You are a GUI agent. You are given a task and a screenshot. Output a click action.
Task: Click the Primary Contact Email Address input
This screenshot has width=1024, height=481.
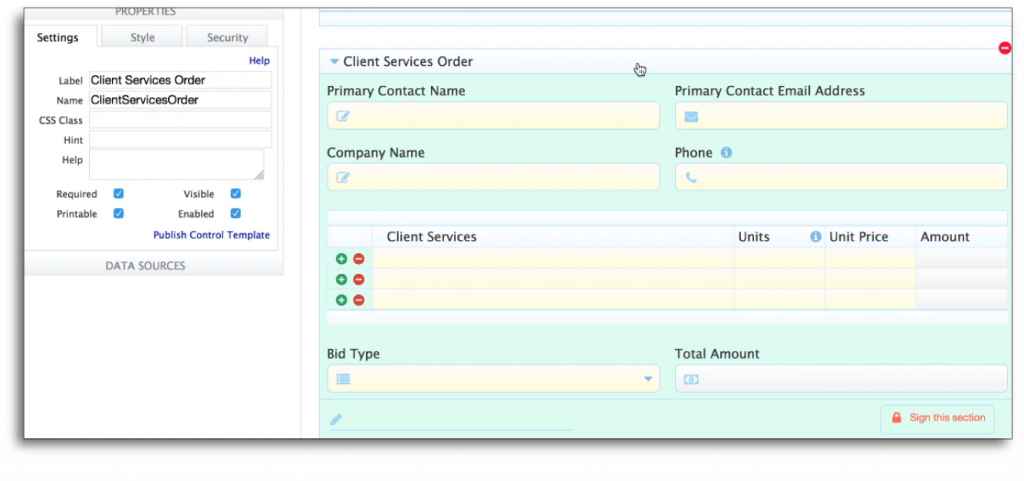click(x=841, y=116)
